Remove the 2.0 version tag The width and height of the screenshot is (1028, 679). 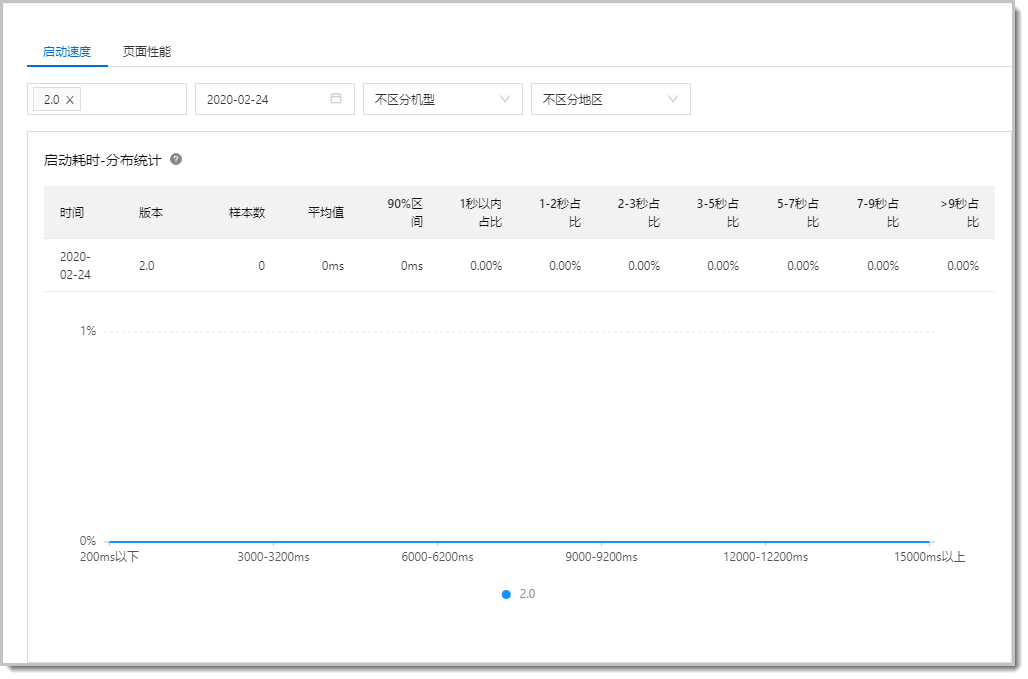pyautogui.click(x=70, y=100)
